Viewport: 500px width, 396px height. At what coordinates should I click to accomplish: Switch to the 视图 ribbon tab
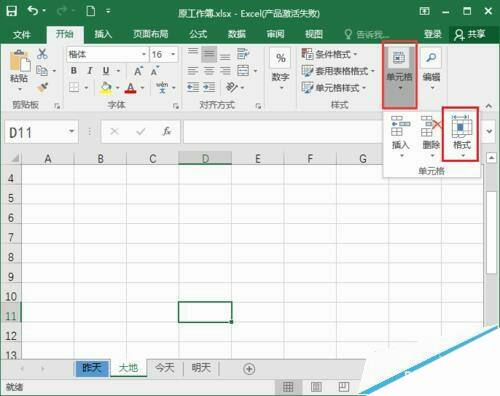[314, 34]
